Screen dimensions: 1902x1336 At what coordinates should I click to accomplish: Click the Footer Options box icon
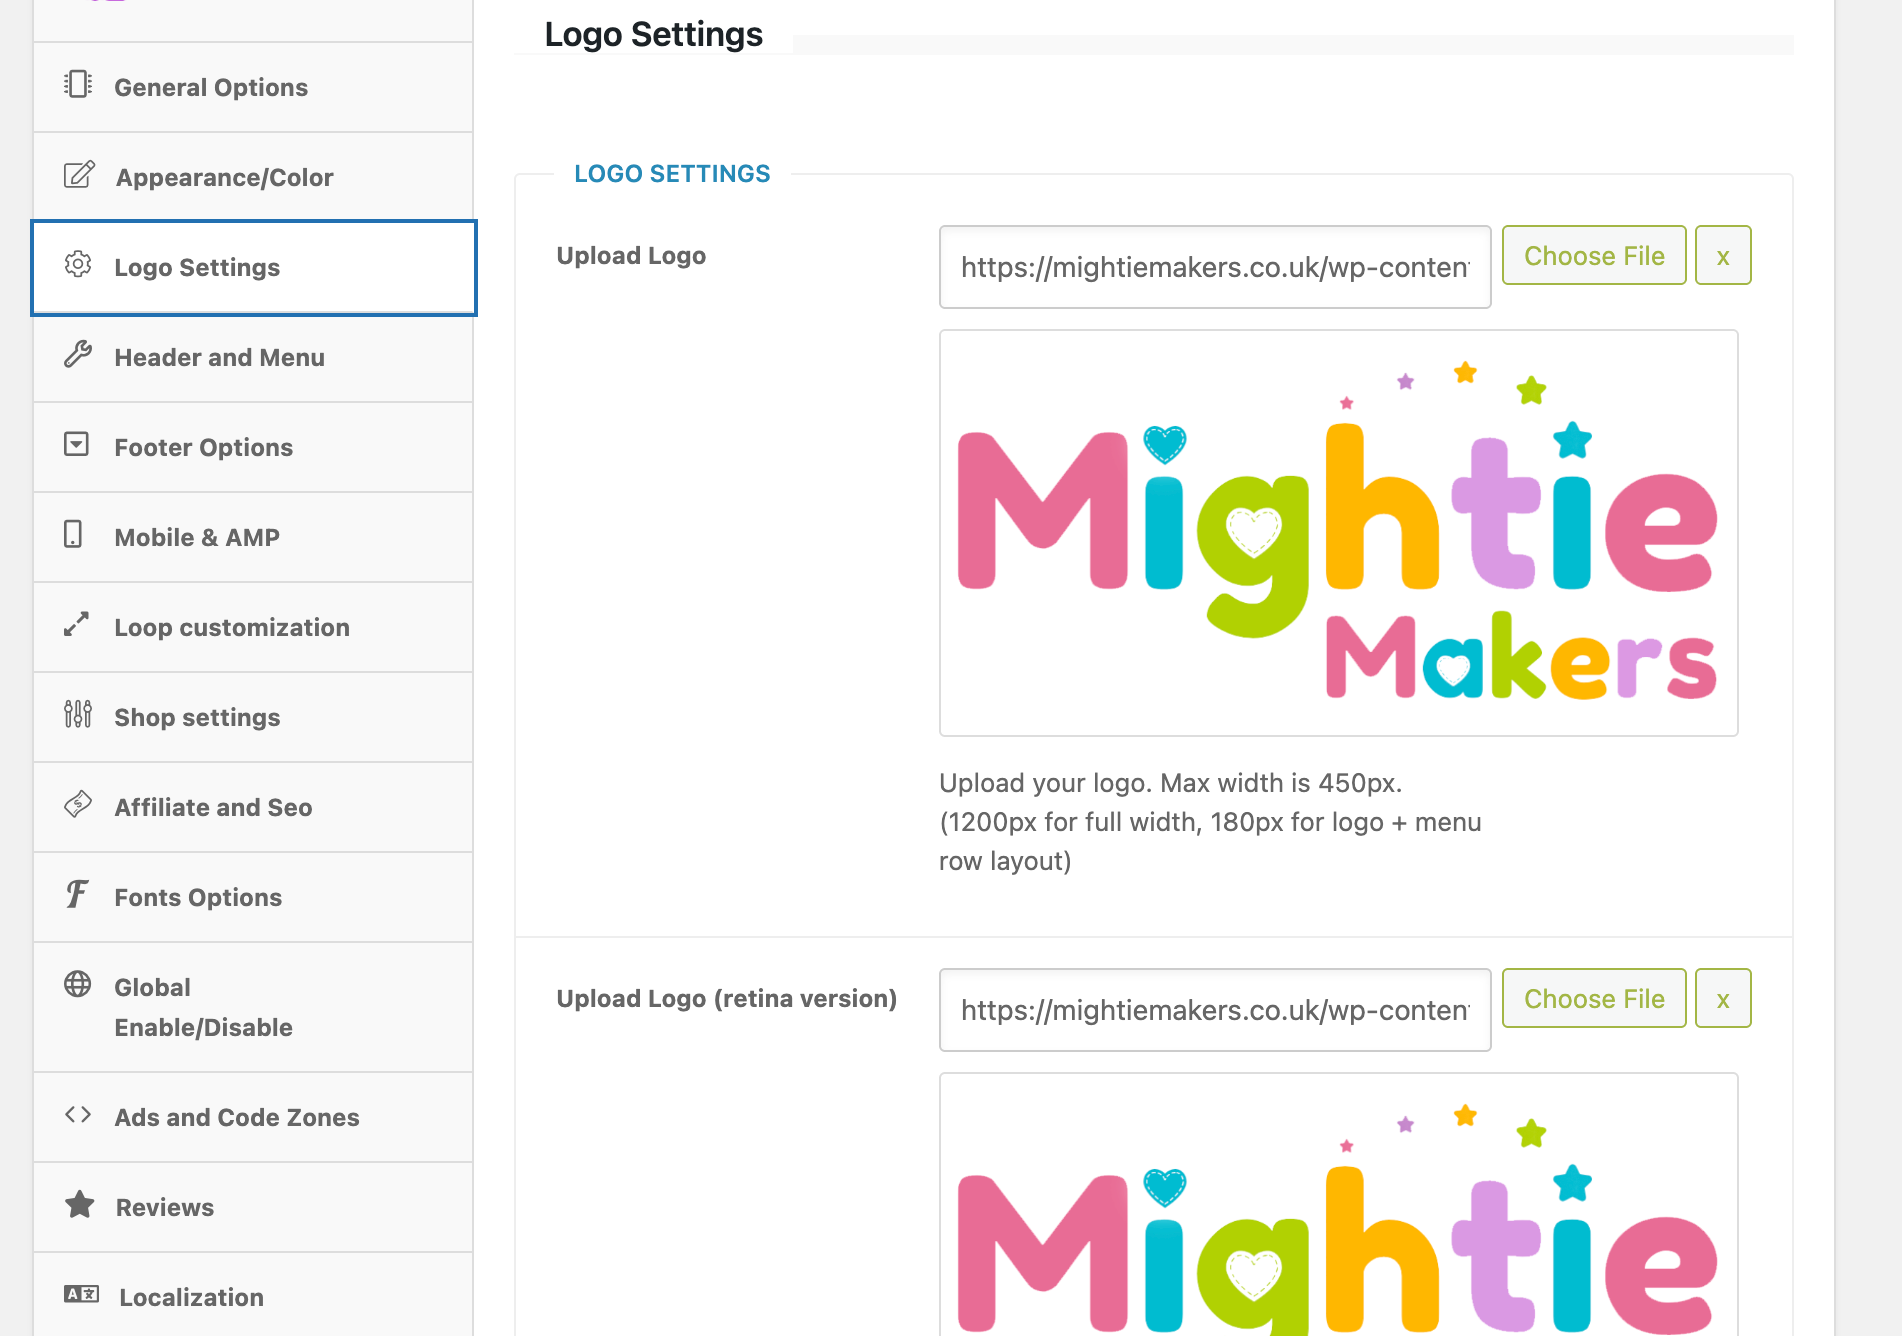coord(76,444)
